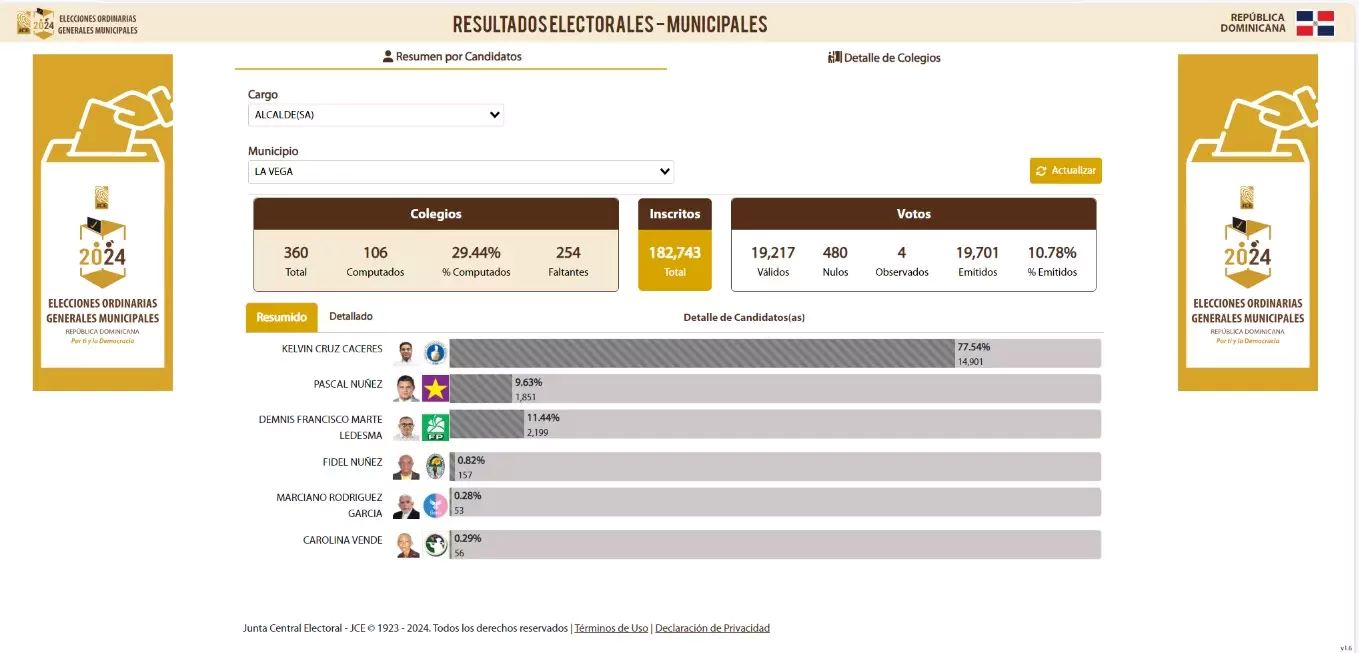Click the purple star party logo
The image size is (1359, 653).
click(435, 388)
